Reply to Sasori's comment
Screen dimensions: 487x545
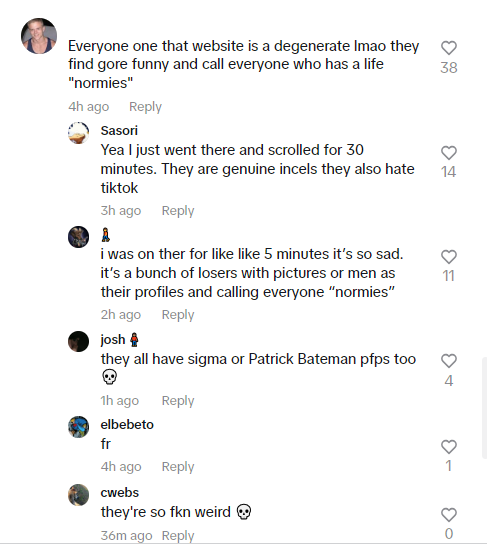(178, 211)
